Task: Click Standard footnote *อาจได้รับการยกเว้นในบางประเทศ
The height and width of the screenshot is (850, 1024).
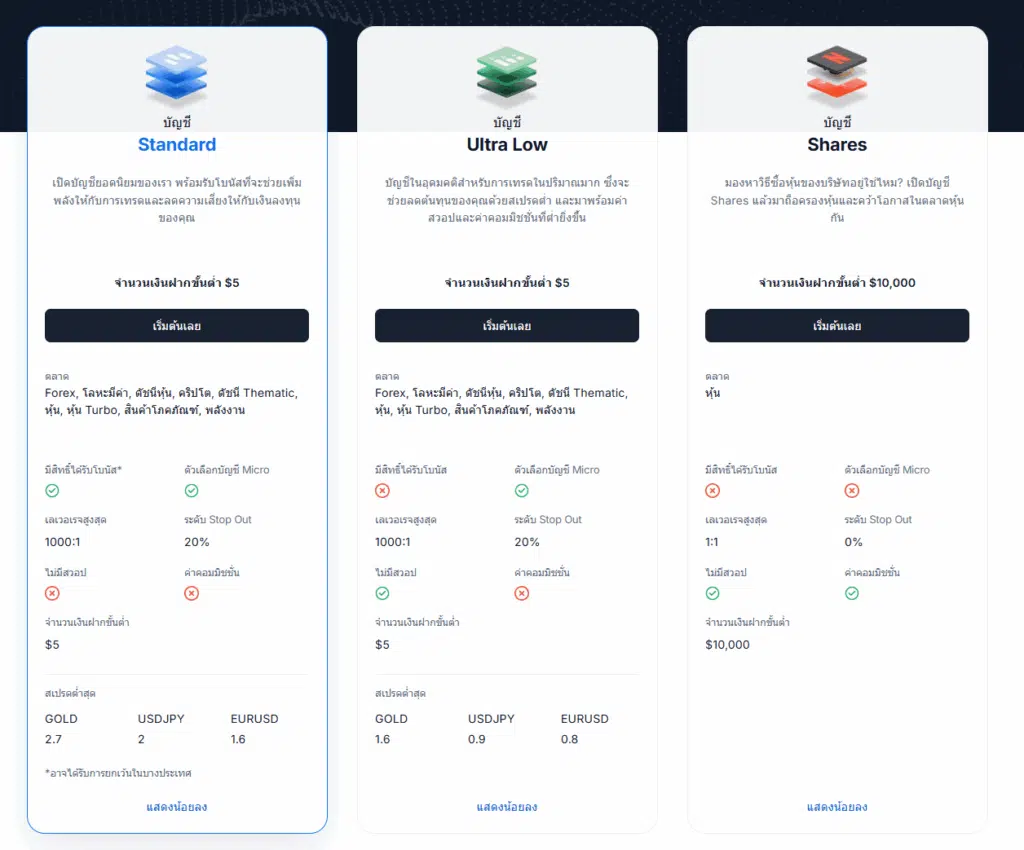Action: 118,773
